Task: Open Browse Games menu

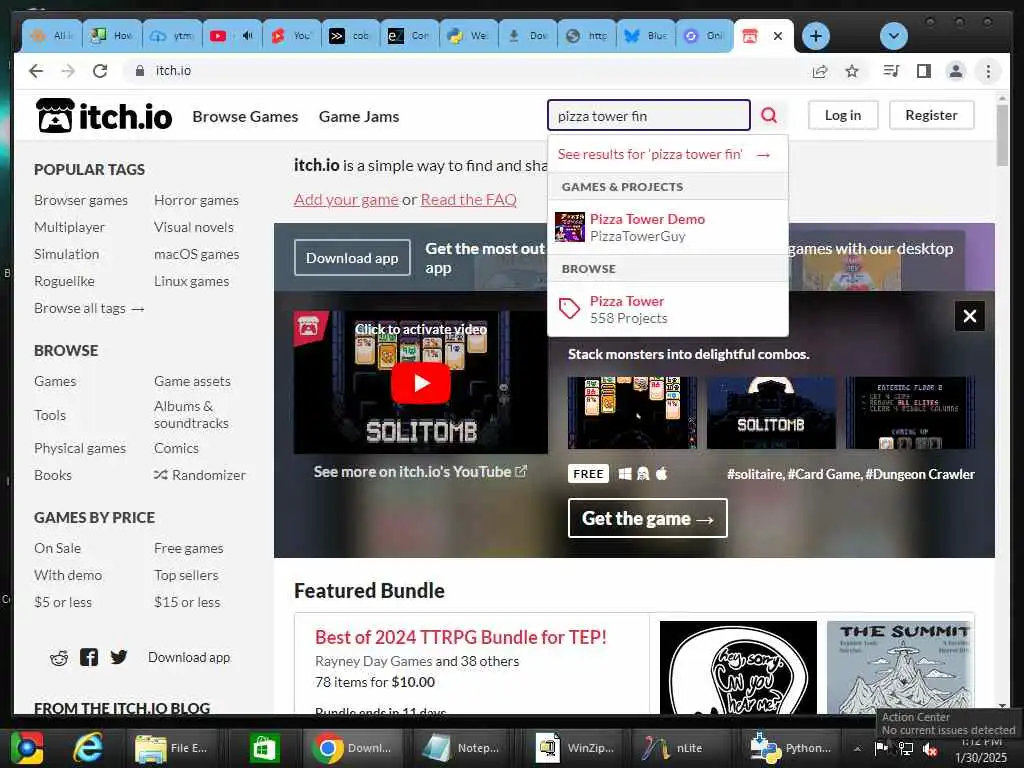Action: [x=245, y=116]
